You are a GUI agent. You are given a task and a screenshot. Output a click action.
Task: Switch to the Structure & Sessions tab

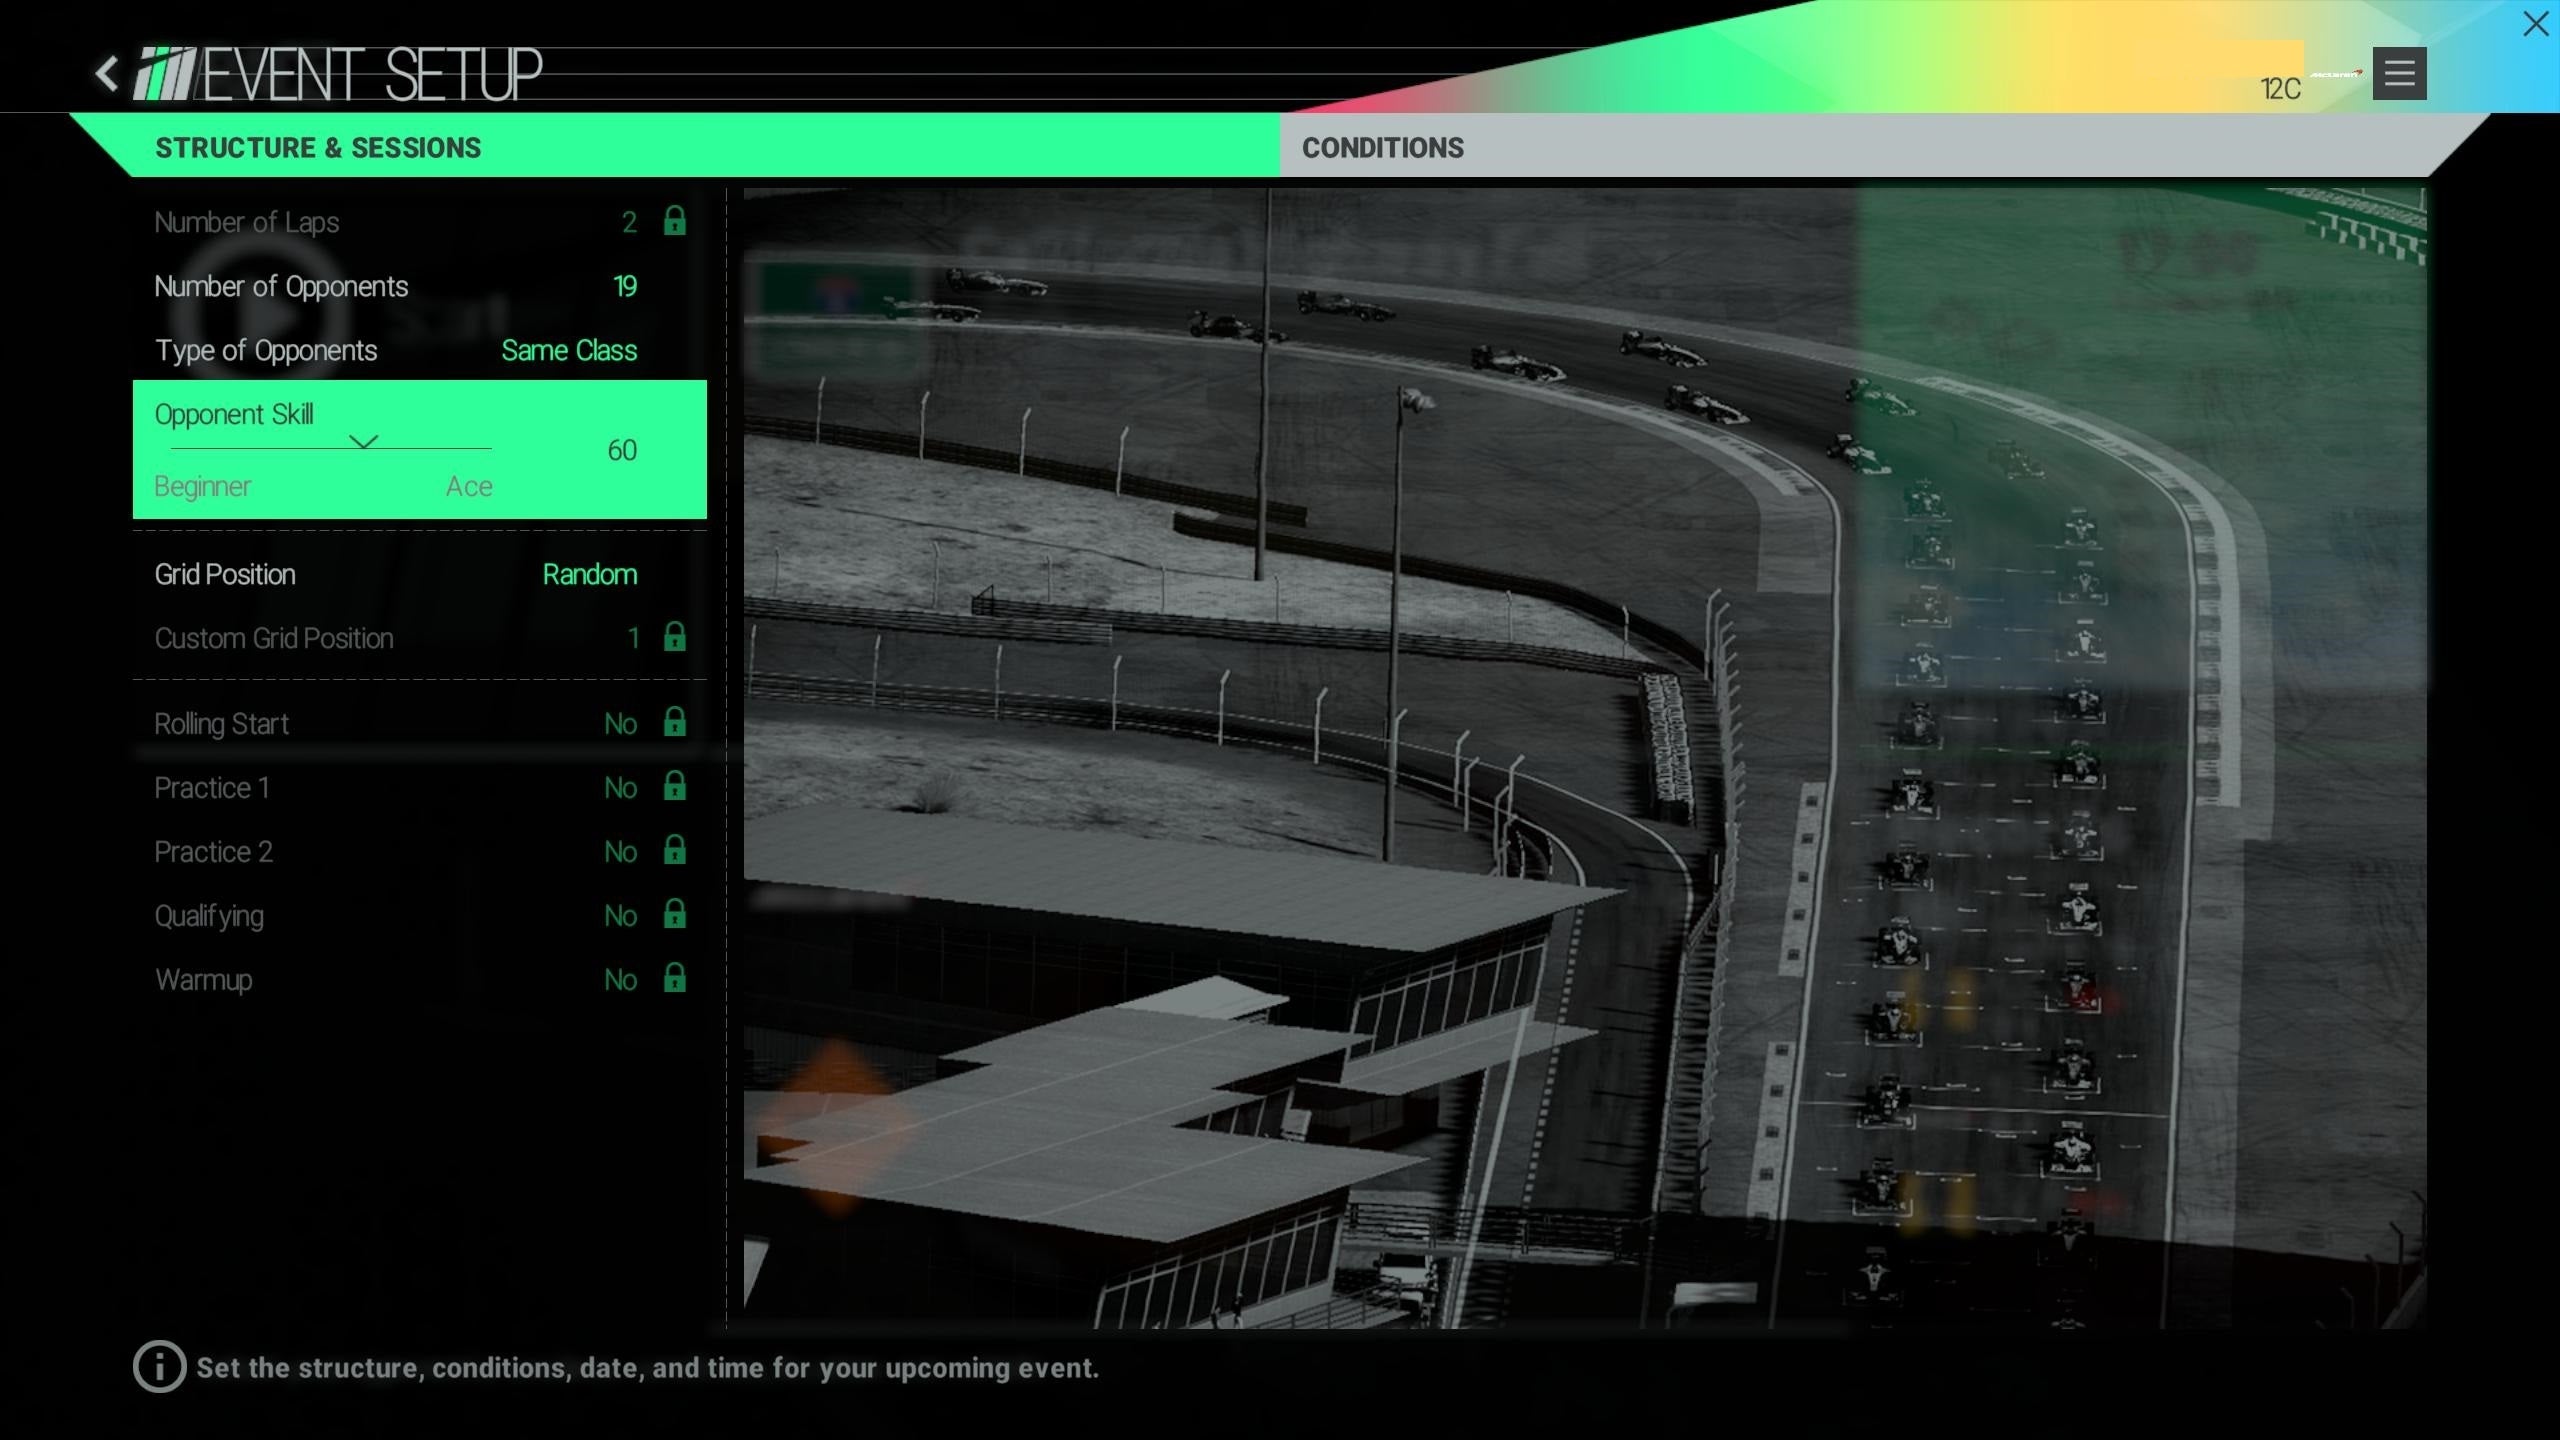[675, 147]
